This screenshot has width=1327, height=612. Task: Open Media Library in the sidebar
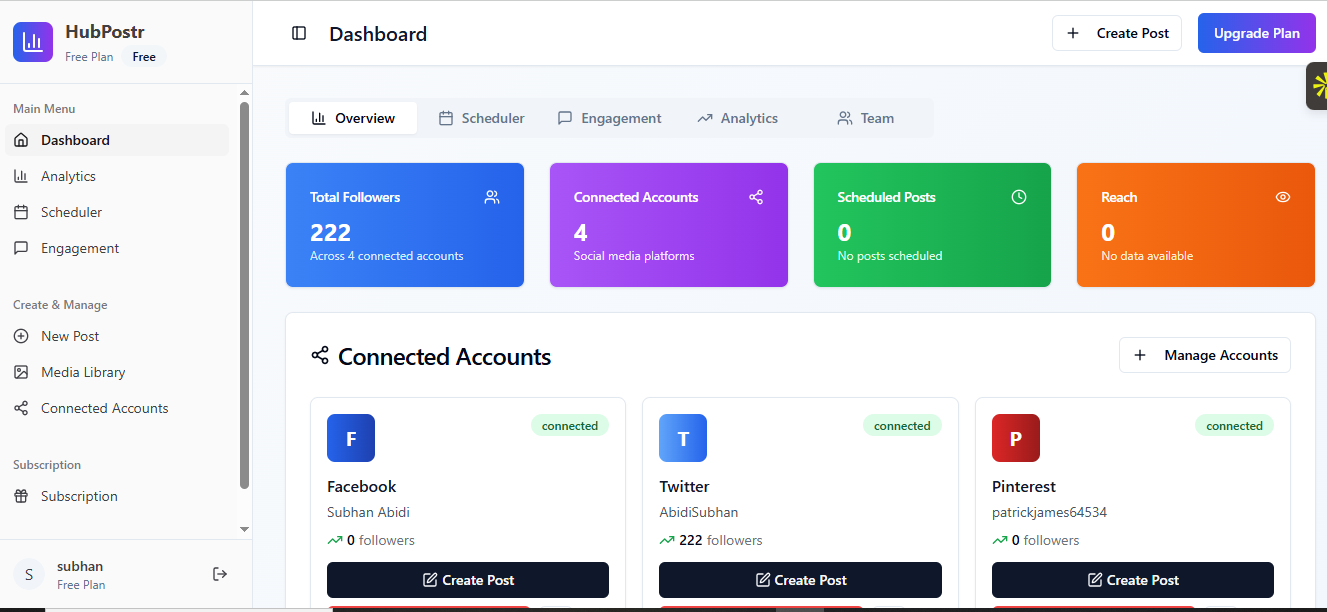(x=117, y=372)
